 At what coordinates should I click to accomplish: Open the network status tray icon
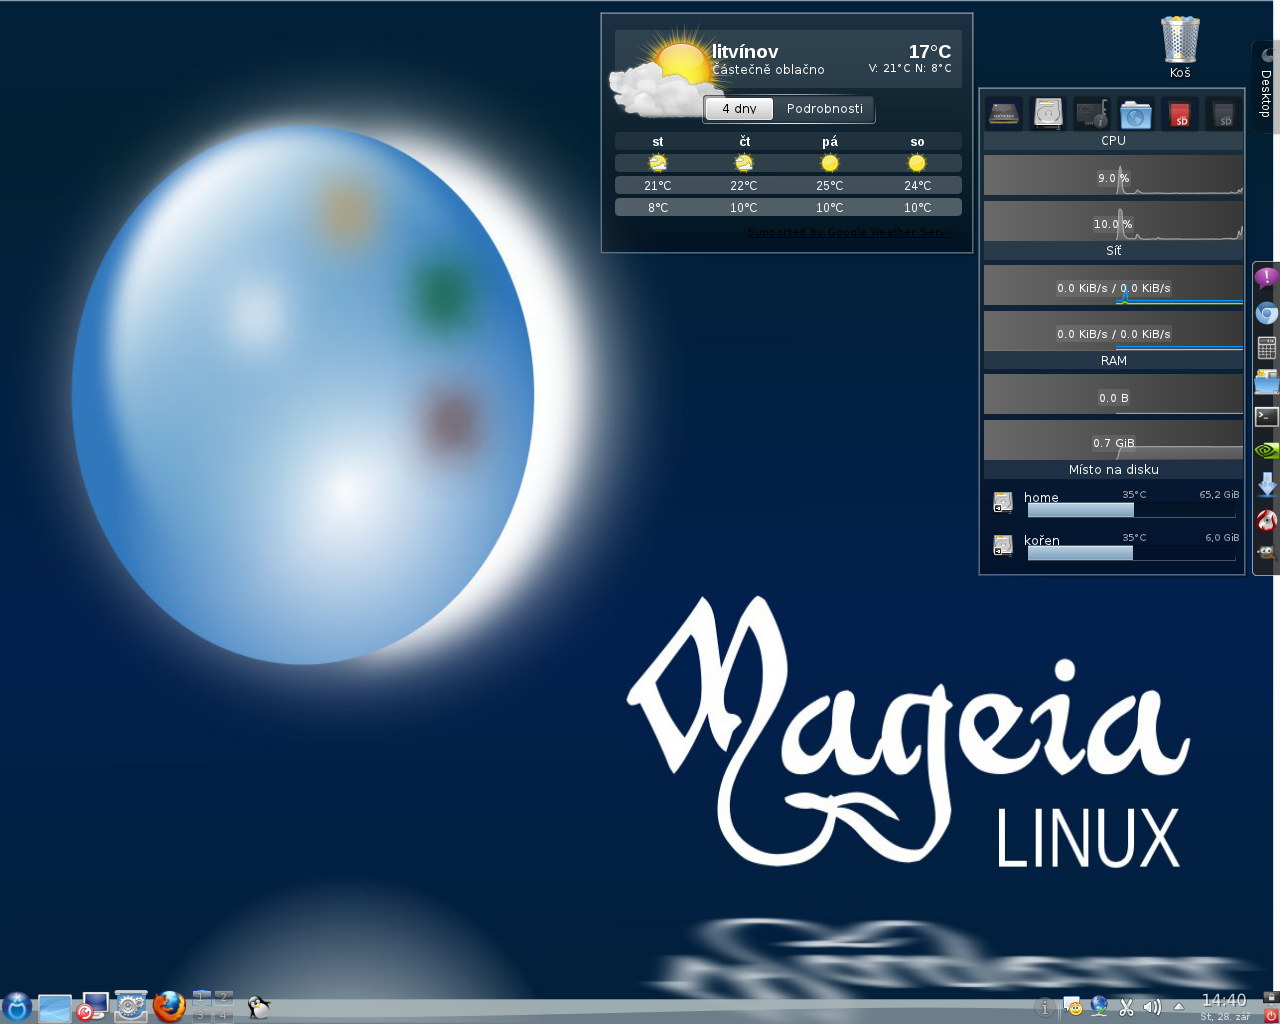pos(1099,1007)
